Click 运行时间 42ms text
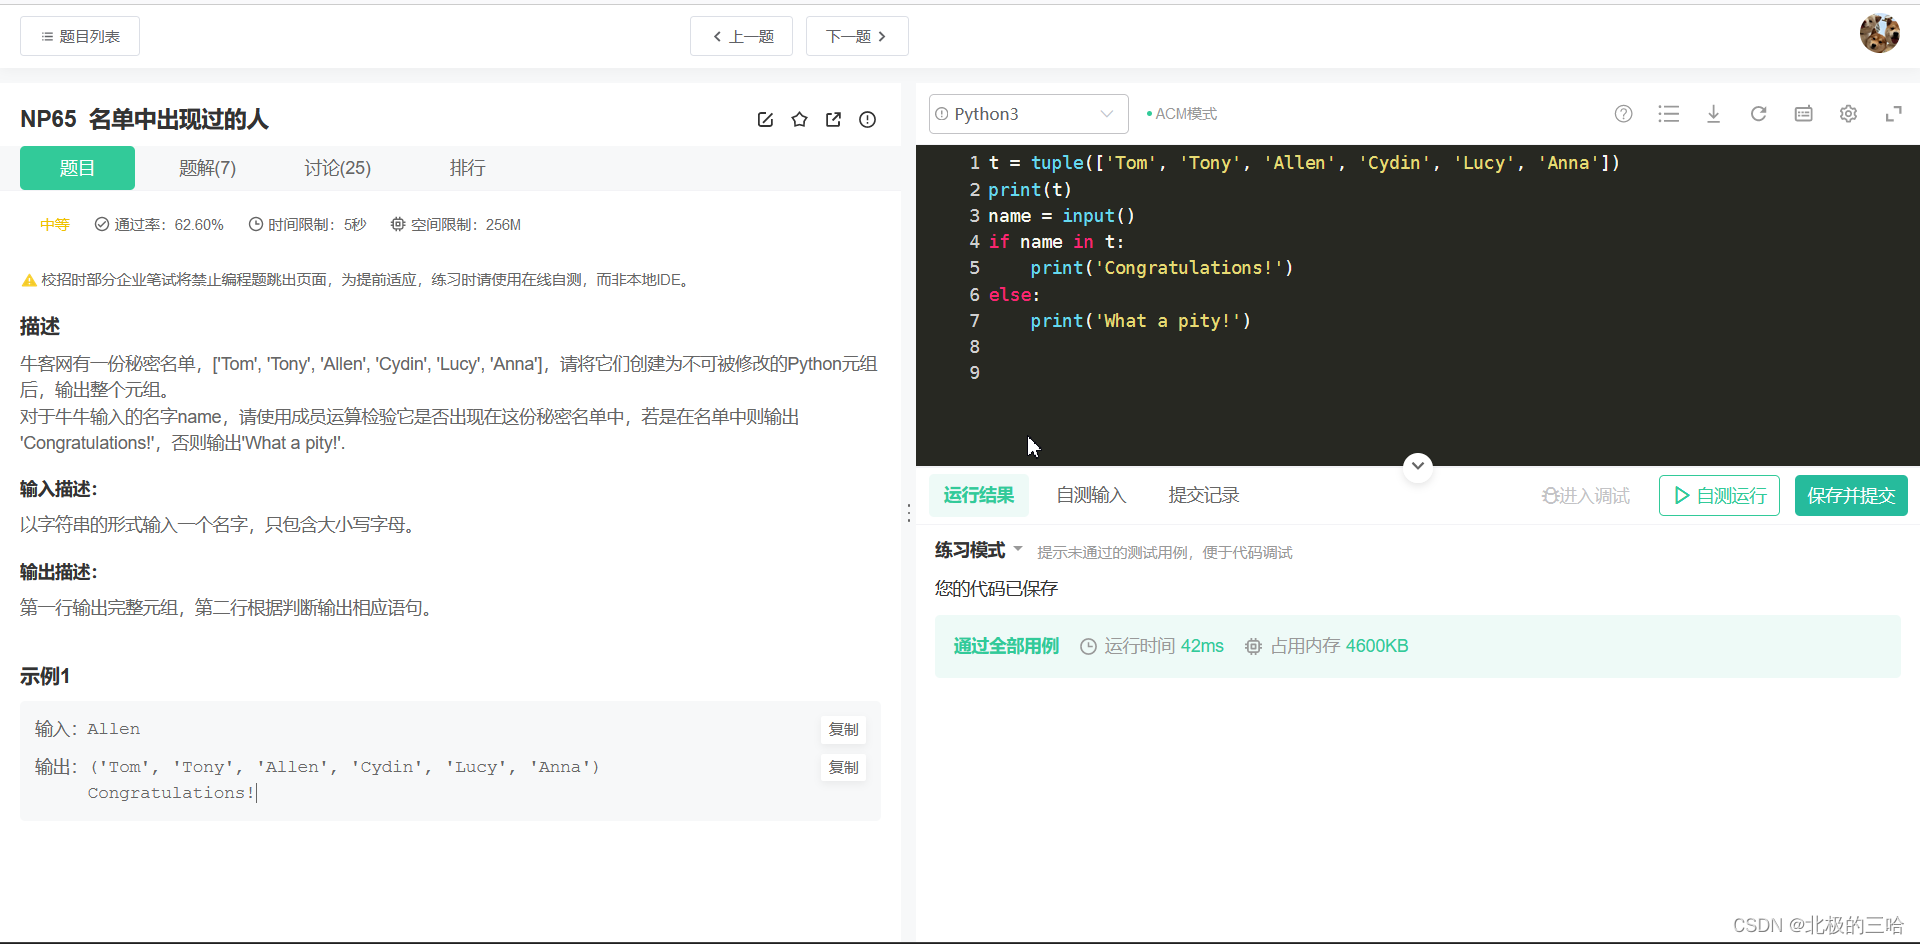 click(x=1152, y=646)
